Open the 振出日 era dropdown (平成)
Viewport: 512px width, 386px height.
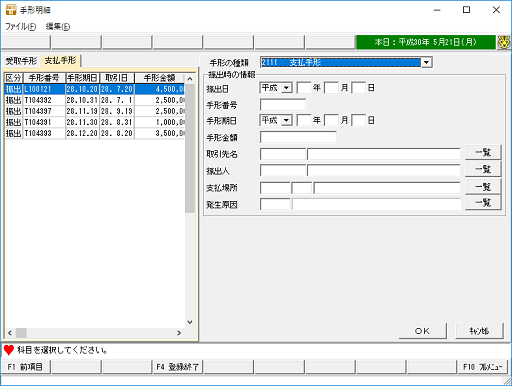(286, 88)
